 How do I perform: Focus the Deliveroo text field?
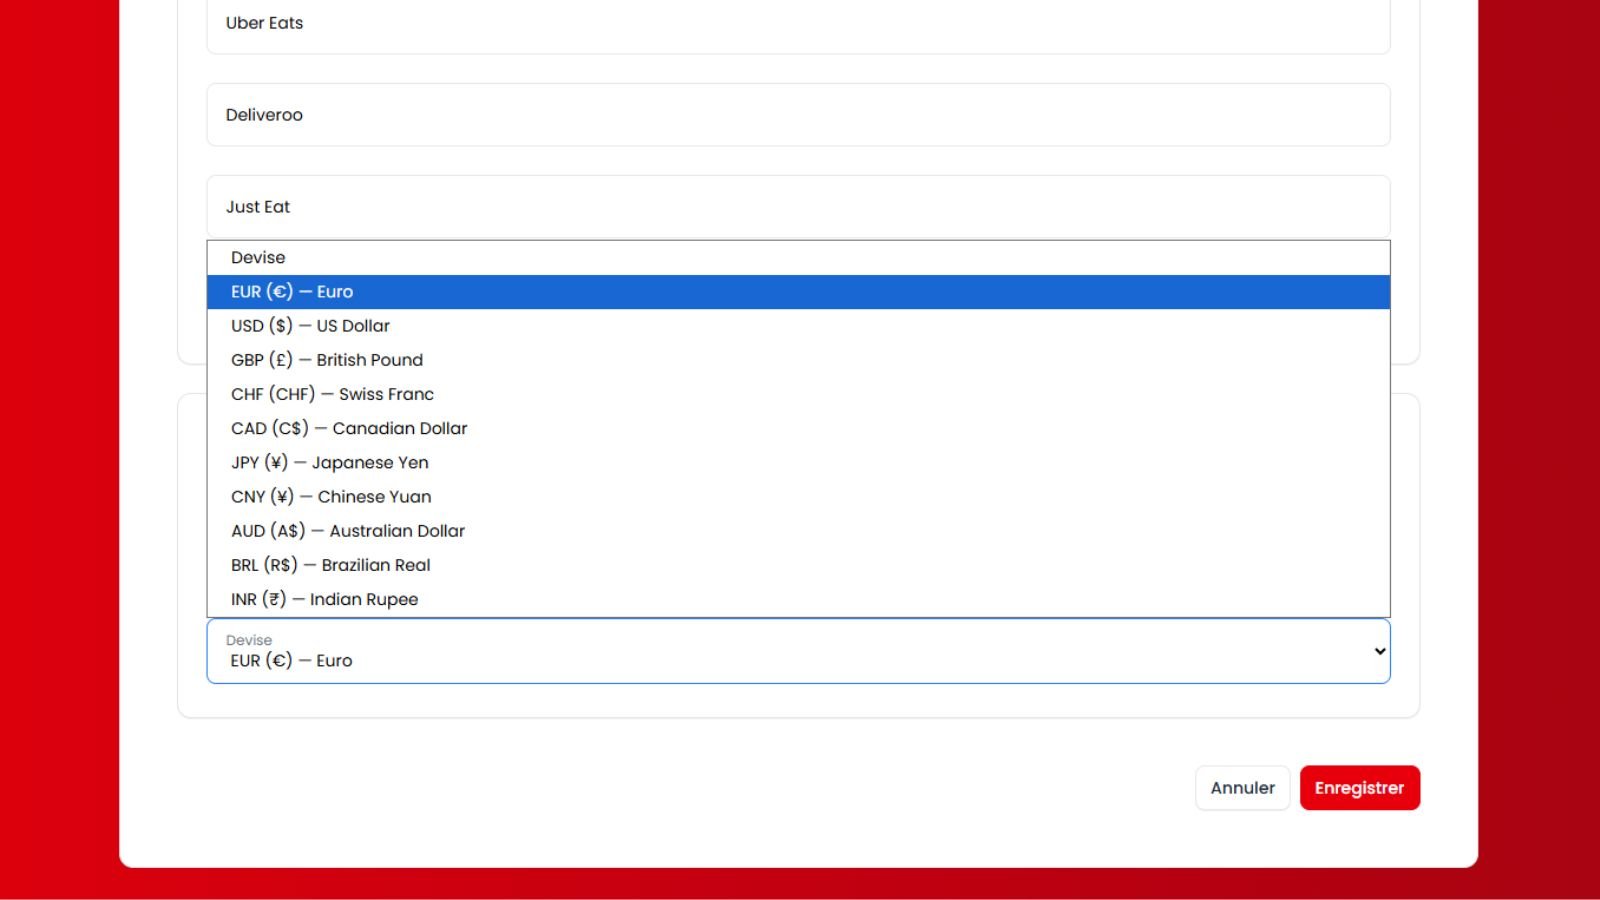pyautogui.click(x=797, y=115)
